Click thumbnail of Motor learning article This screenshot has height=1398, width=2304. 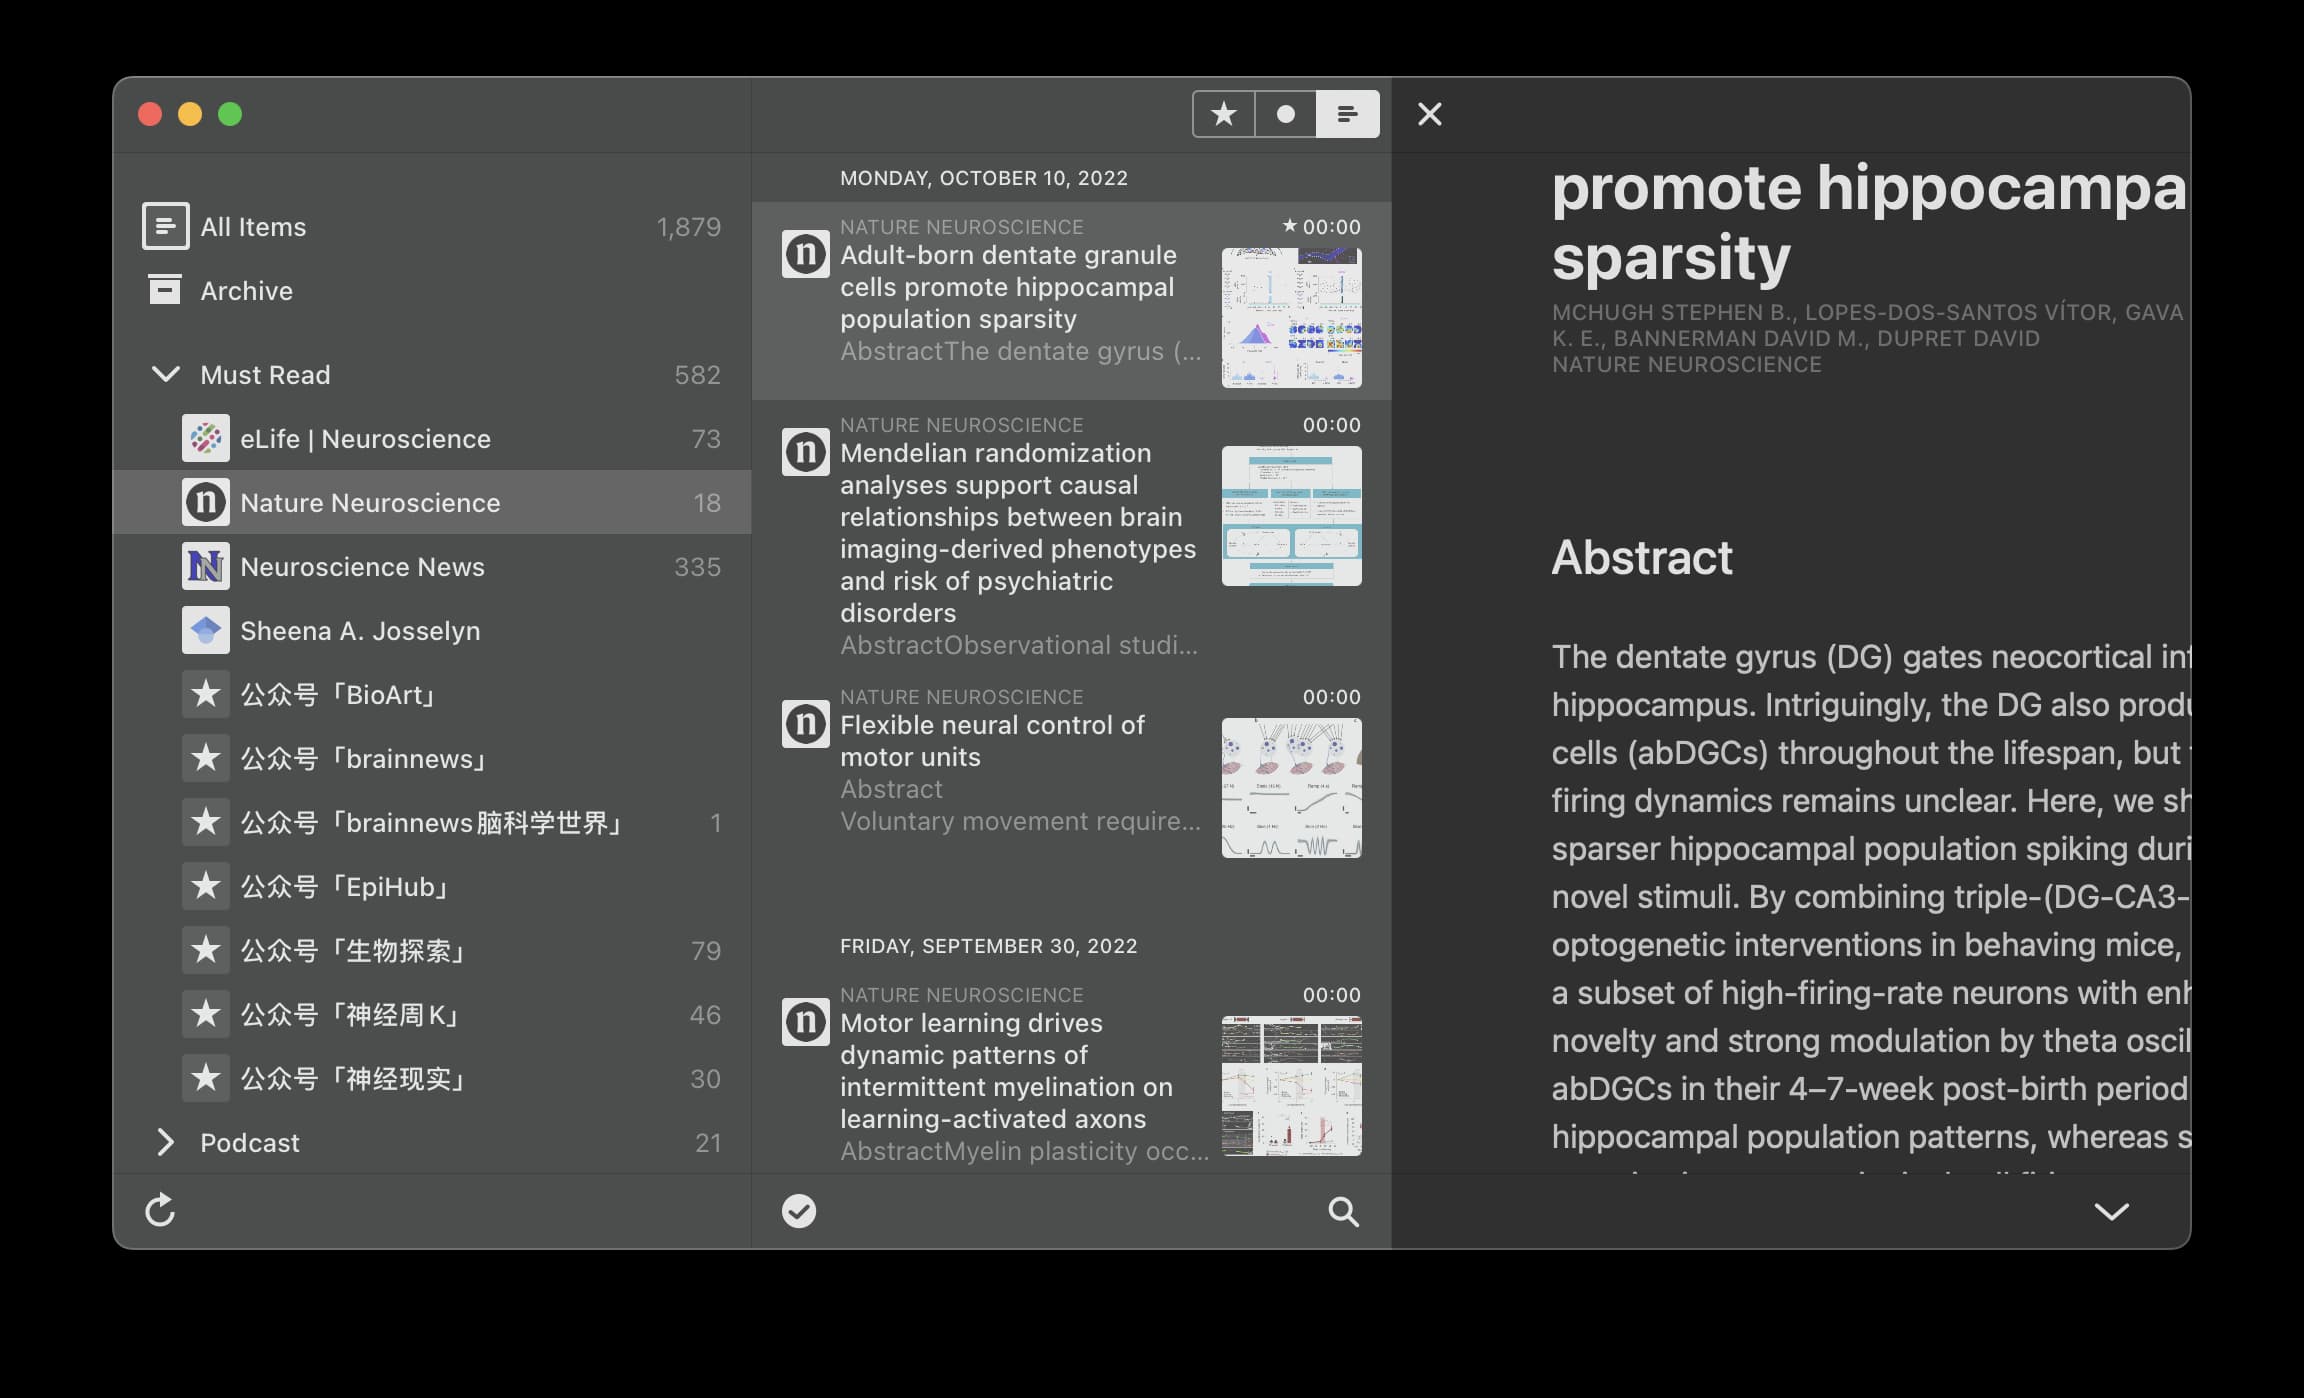1291,1086
